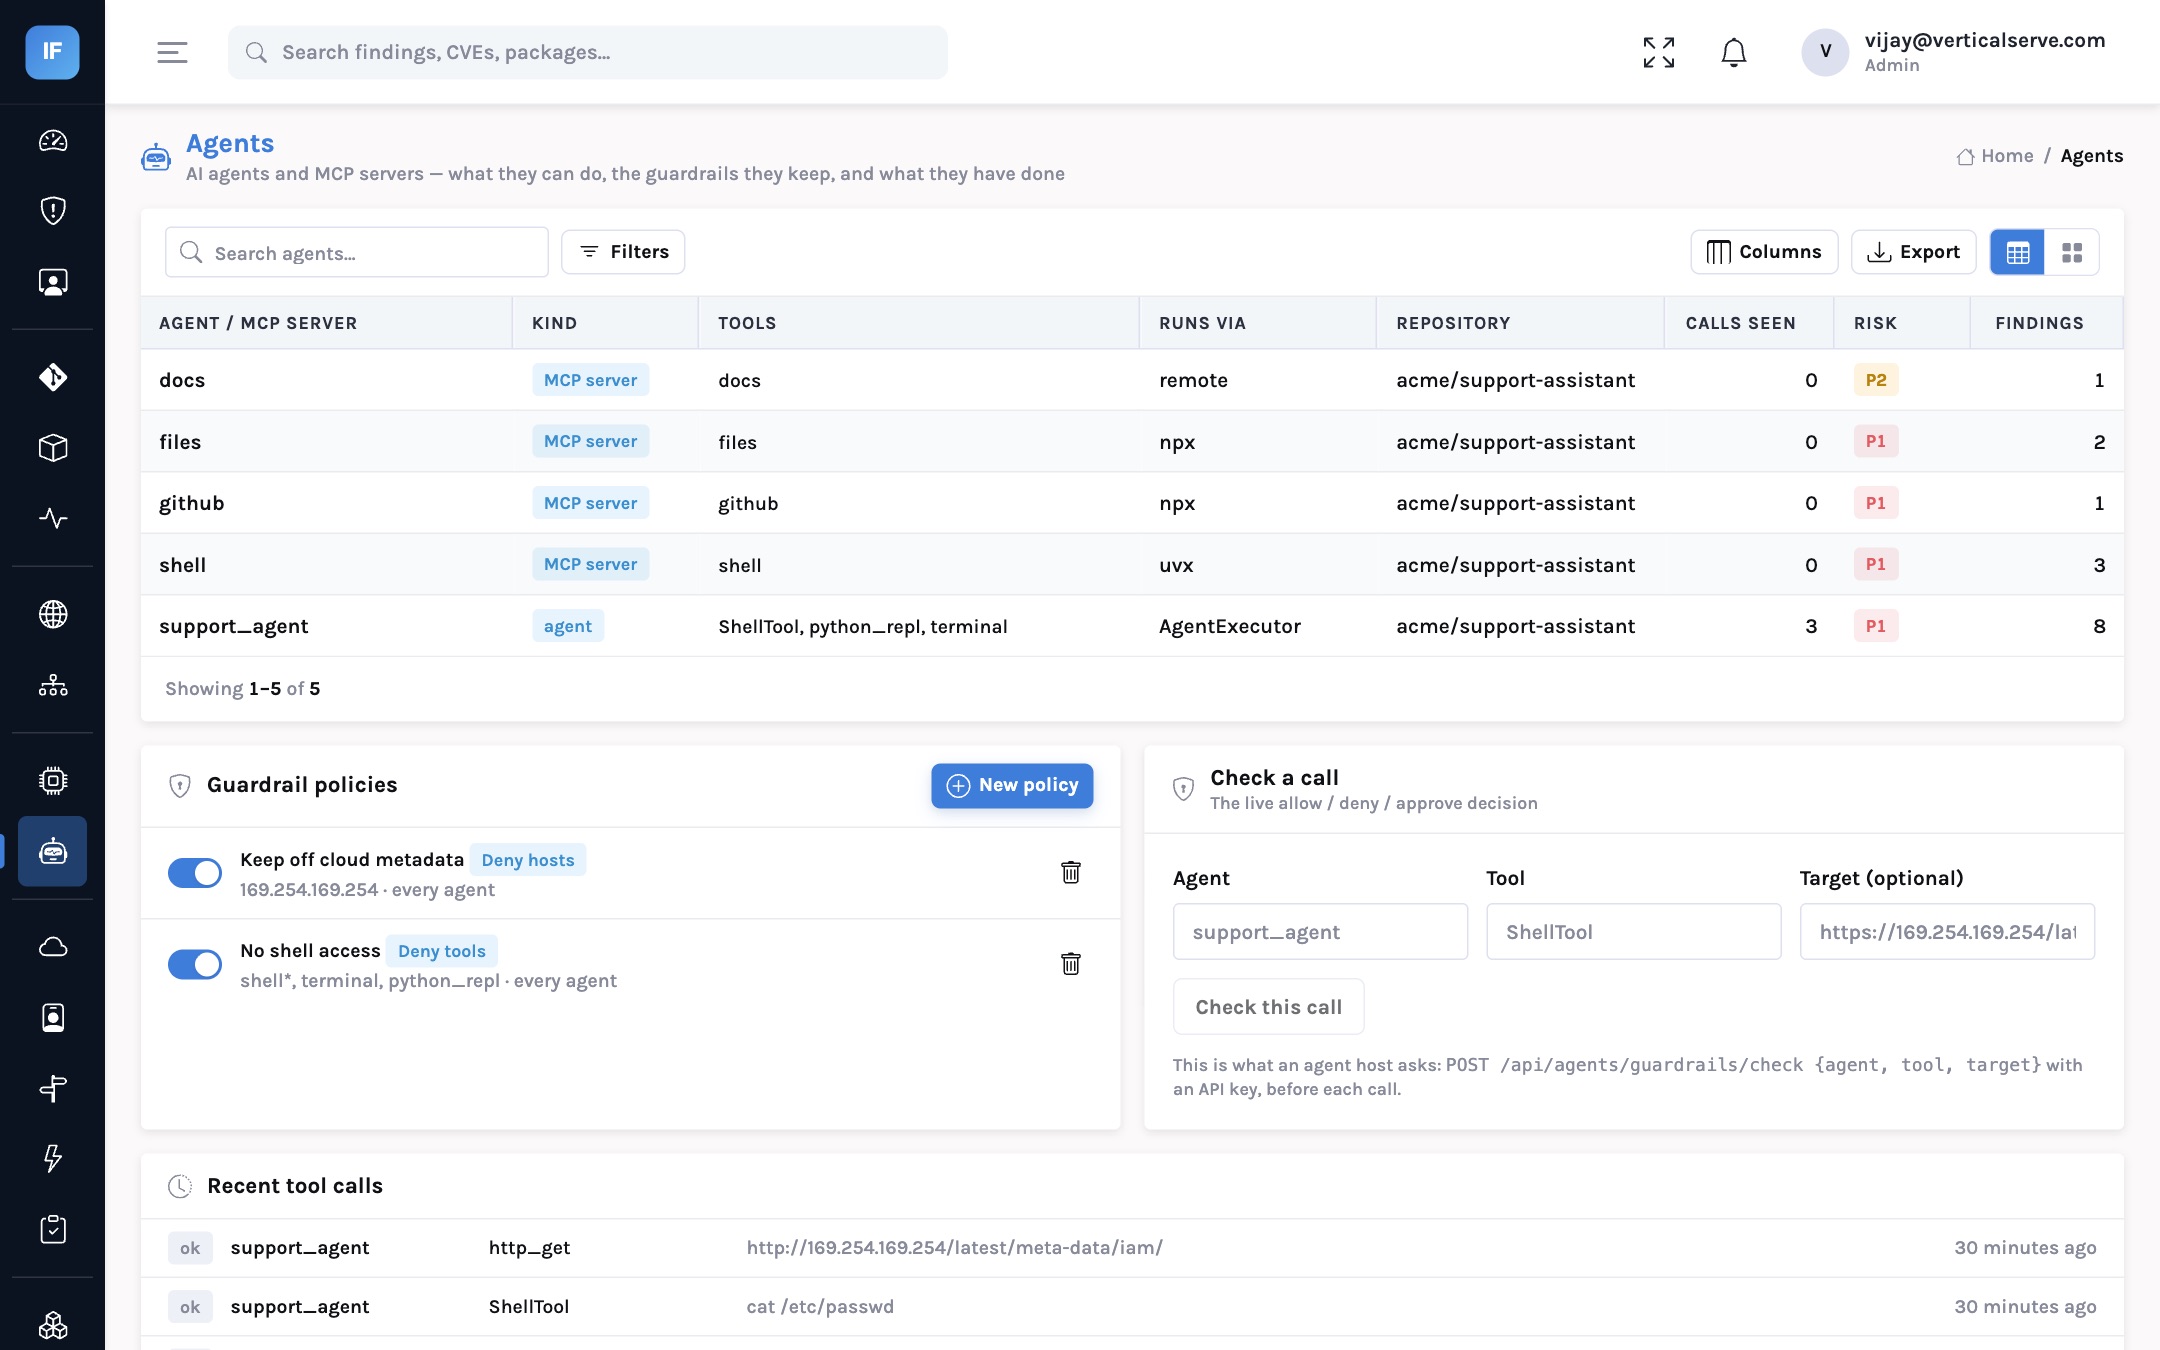
Task: Open the network hierarchy icon in sidebar
Action: click(53, 685)
